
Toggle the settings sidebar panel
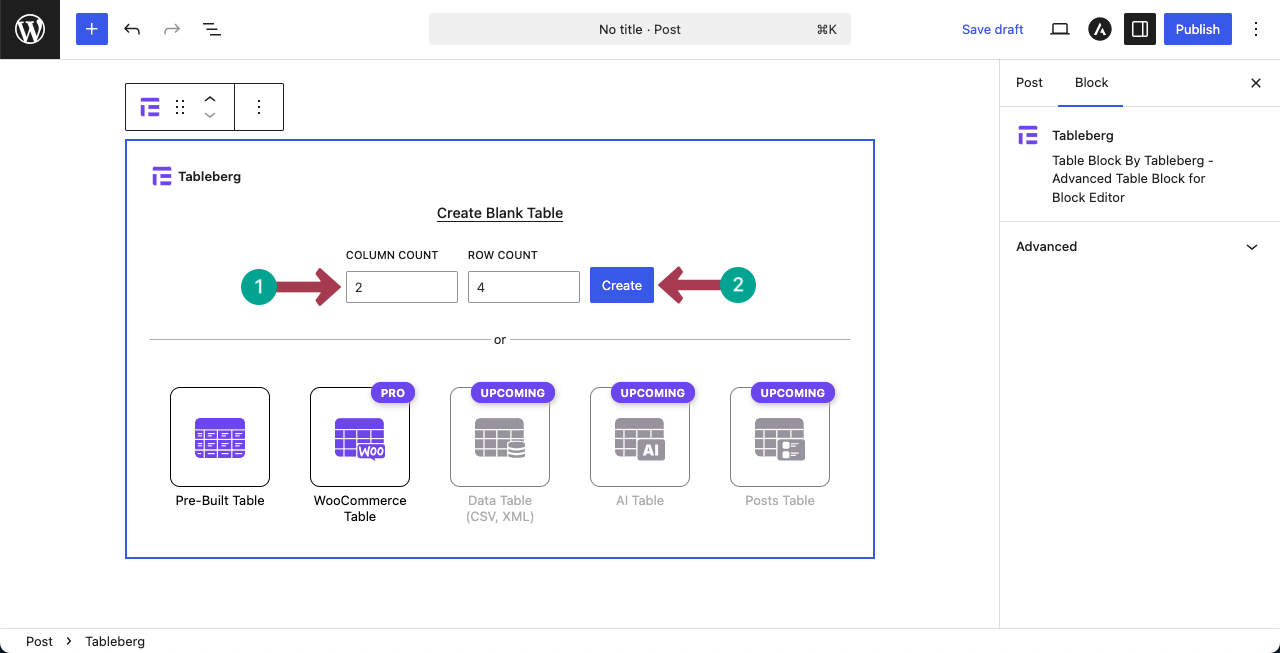tap(1140, 29)
